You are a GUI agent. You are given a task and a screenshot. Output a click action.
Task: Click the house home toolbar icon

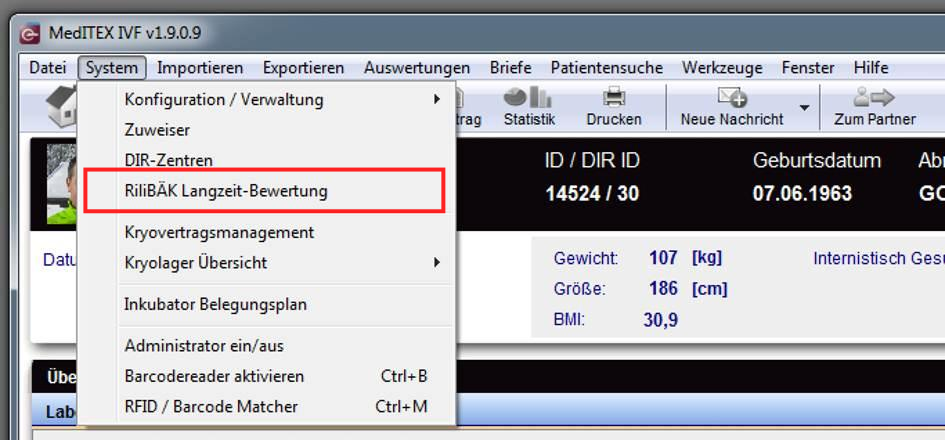point(61,106)
